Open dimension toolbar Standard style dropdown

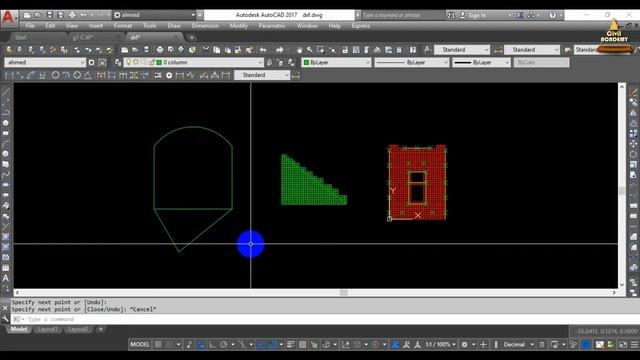tap(262, 76)
